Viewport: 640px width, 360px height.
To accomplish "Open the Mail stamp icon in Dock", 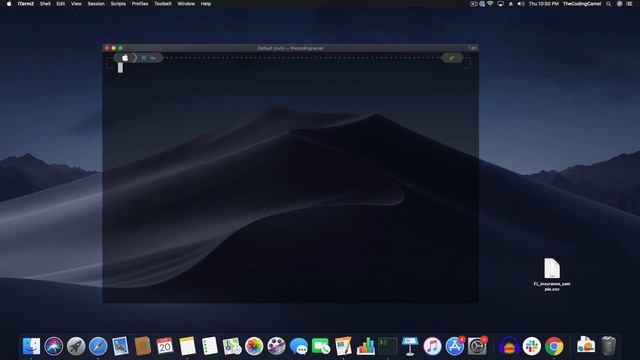I will pyautogui.click(x=120, y=346).
